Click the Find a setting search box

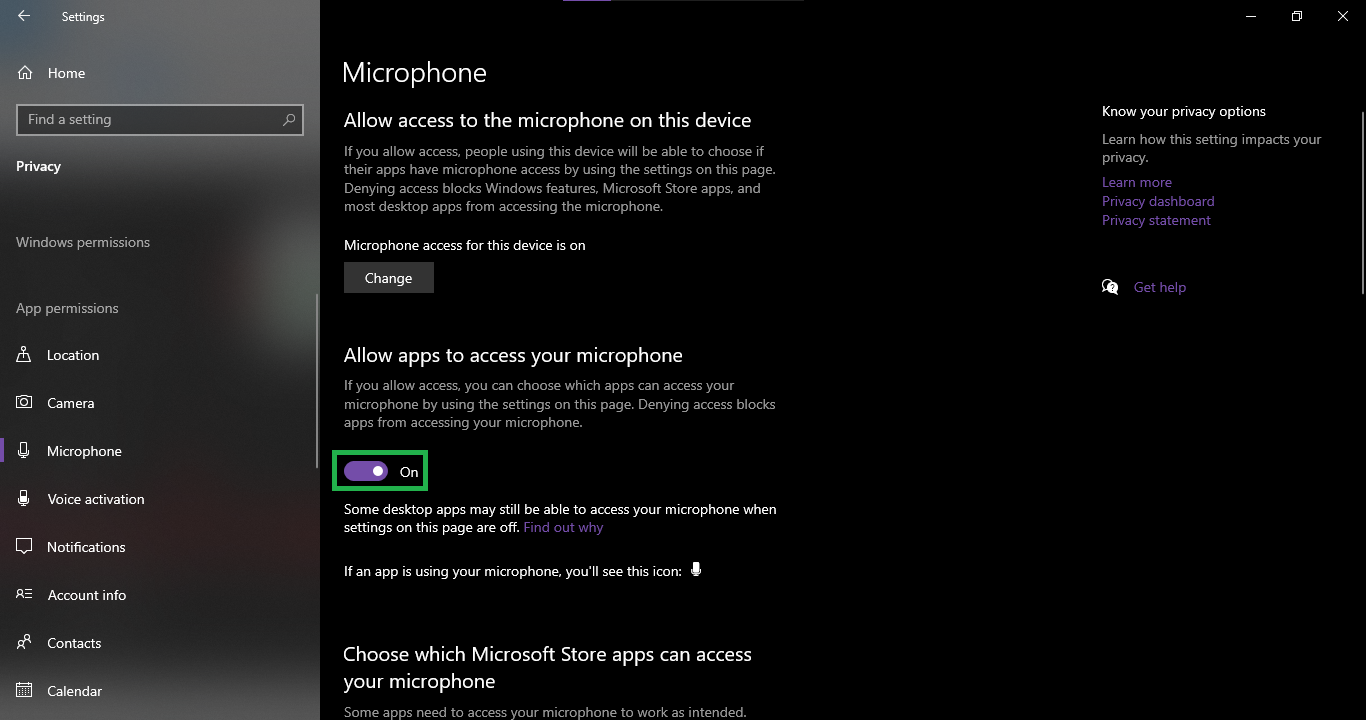pos(160,119)
